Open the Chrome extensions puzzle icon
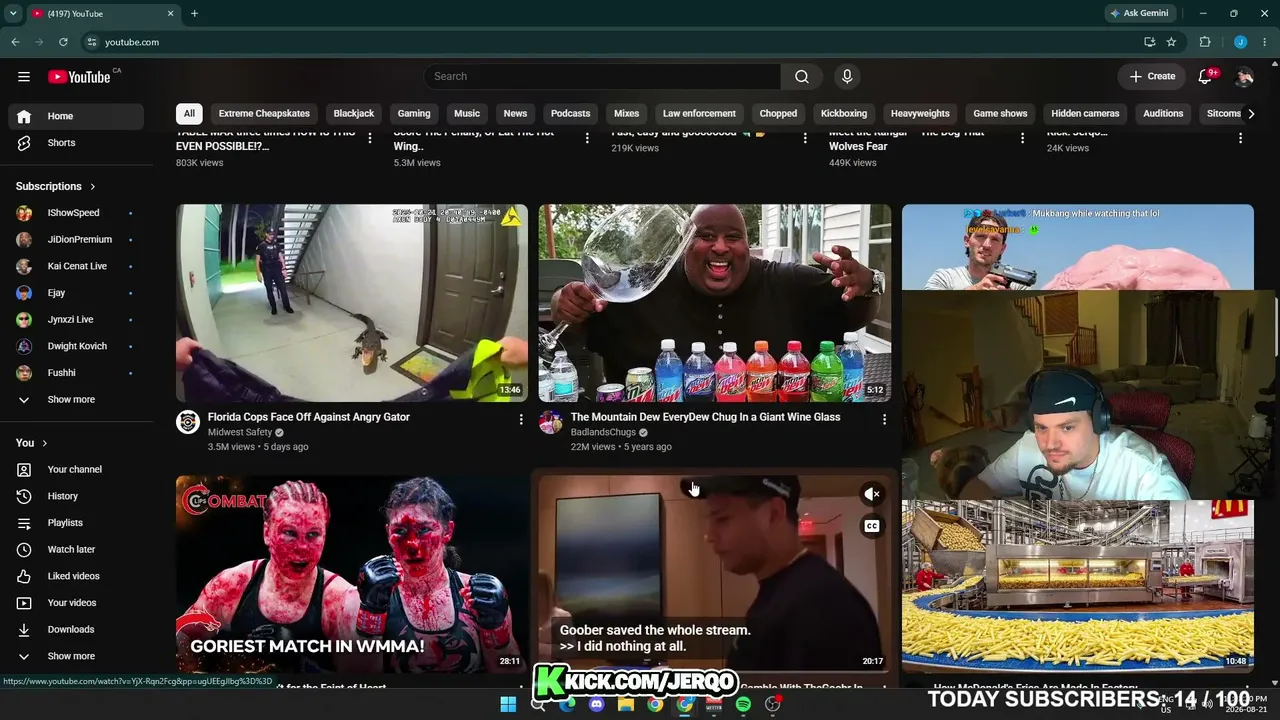The height and width of the screenshot is (720, 1280). 1205,42
